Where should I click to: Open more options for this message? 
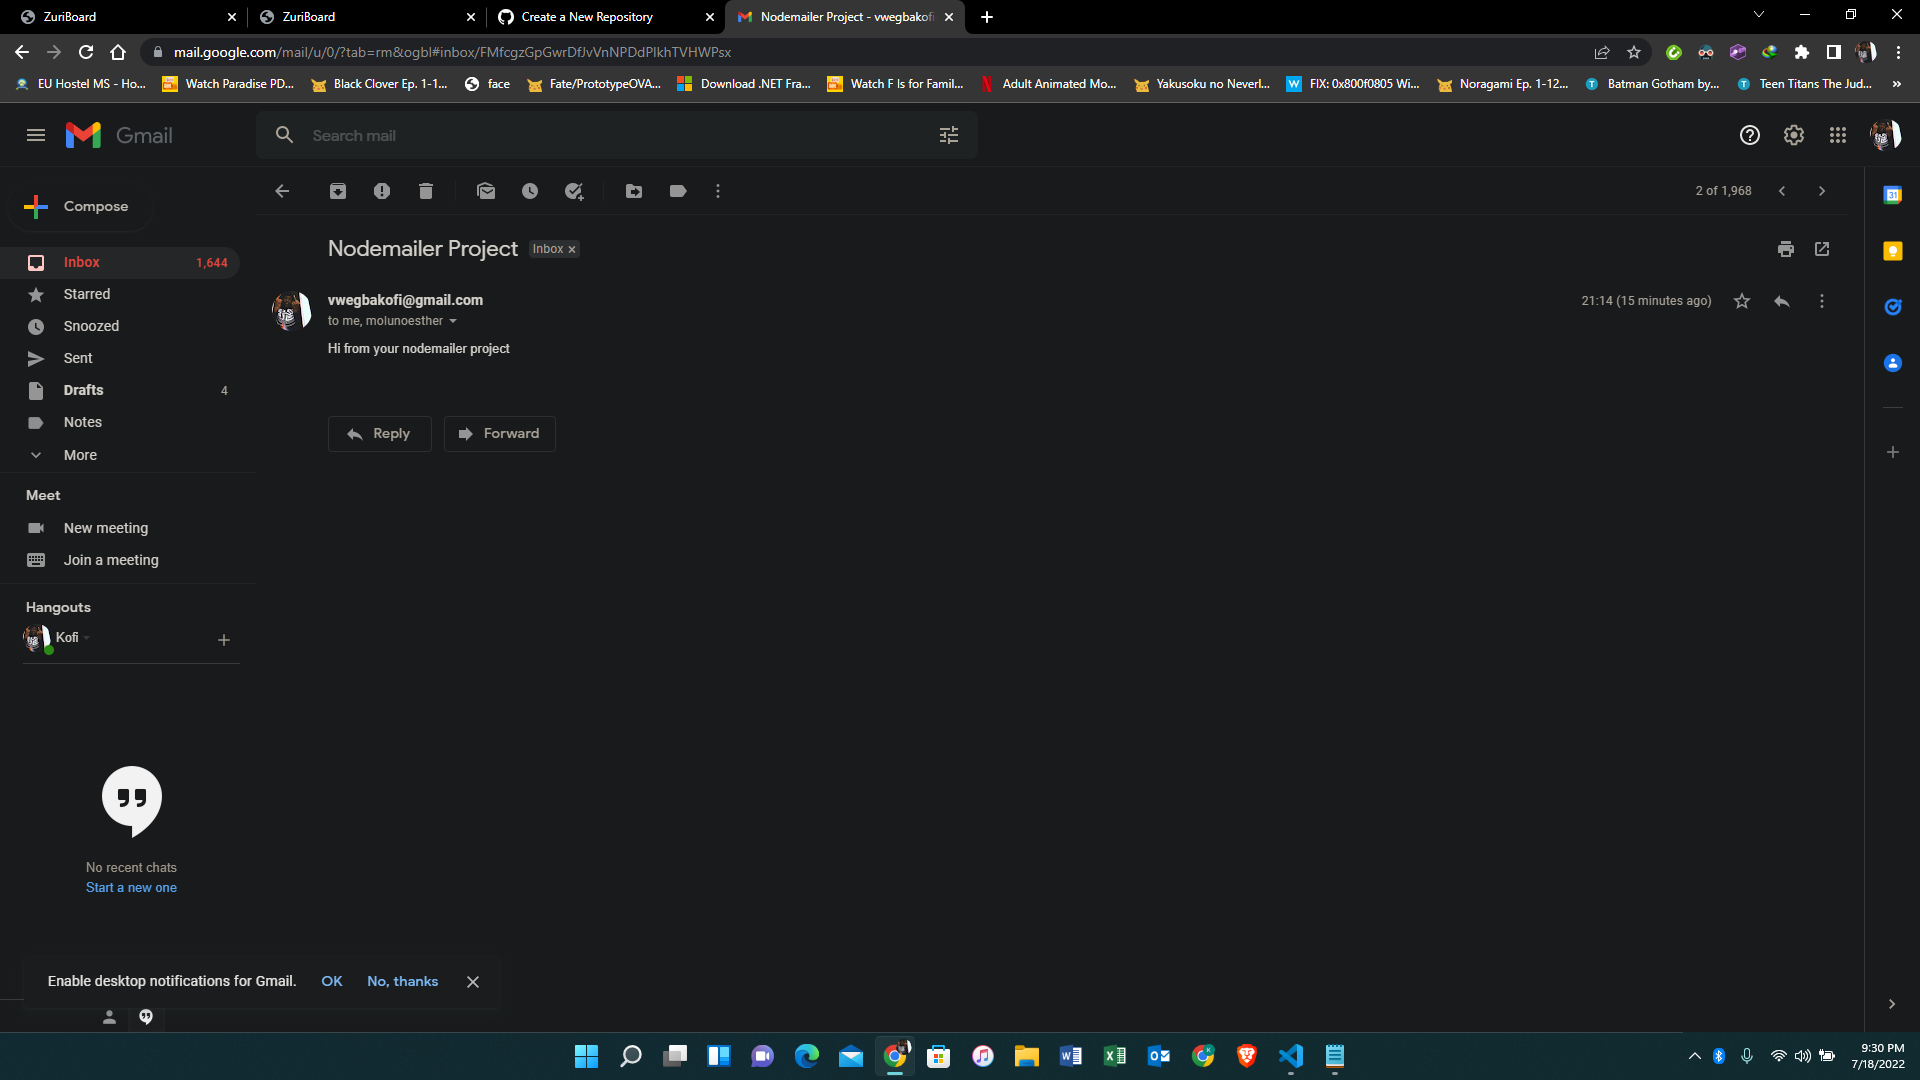[x=1821, y=300]
